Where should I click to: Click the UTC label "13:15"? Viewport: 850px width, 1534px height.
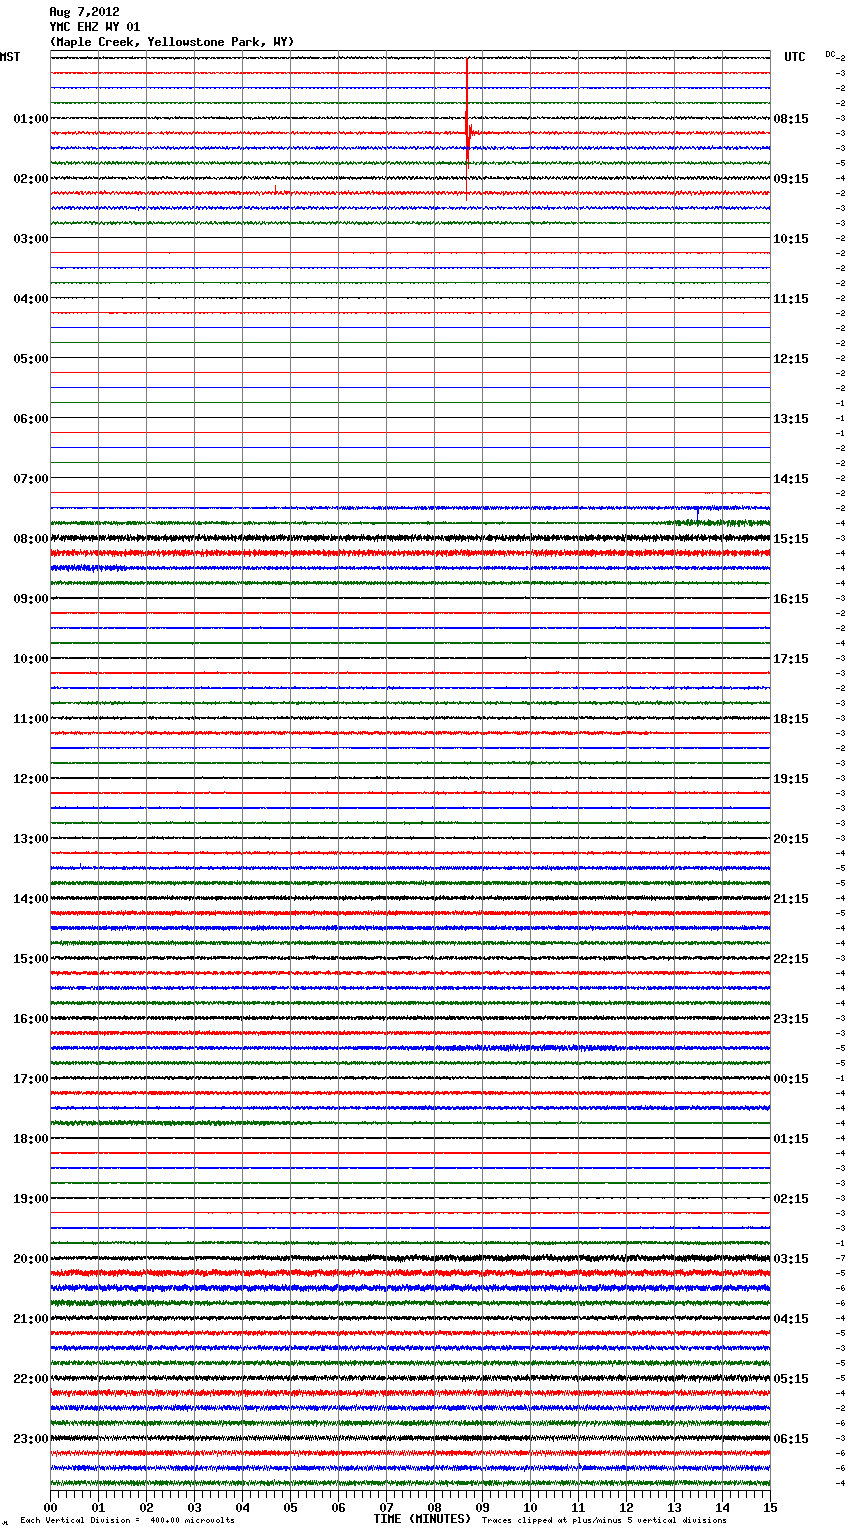(791, 419)
